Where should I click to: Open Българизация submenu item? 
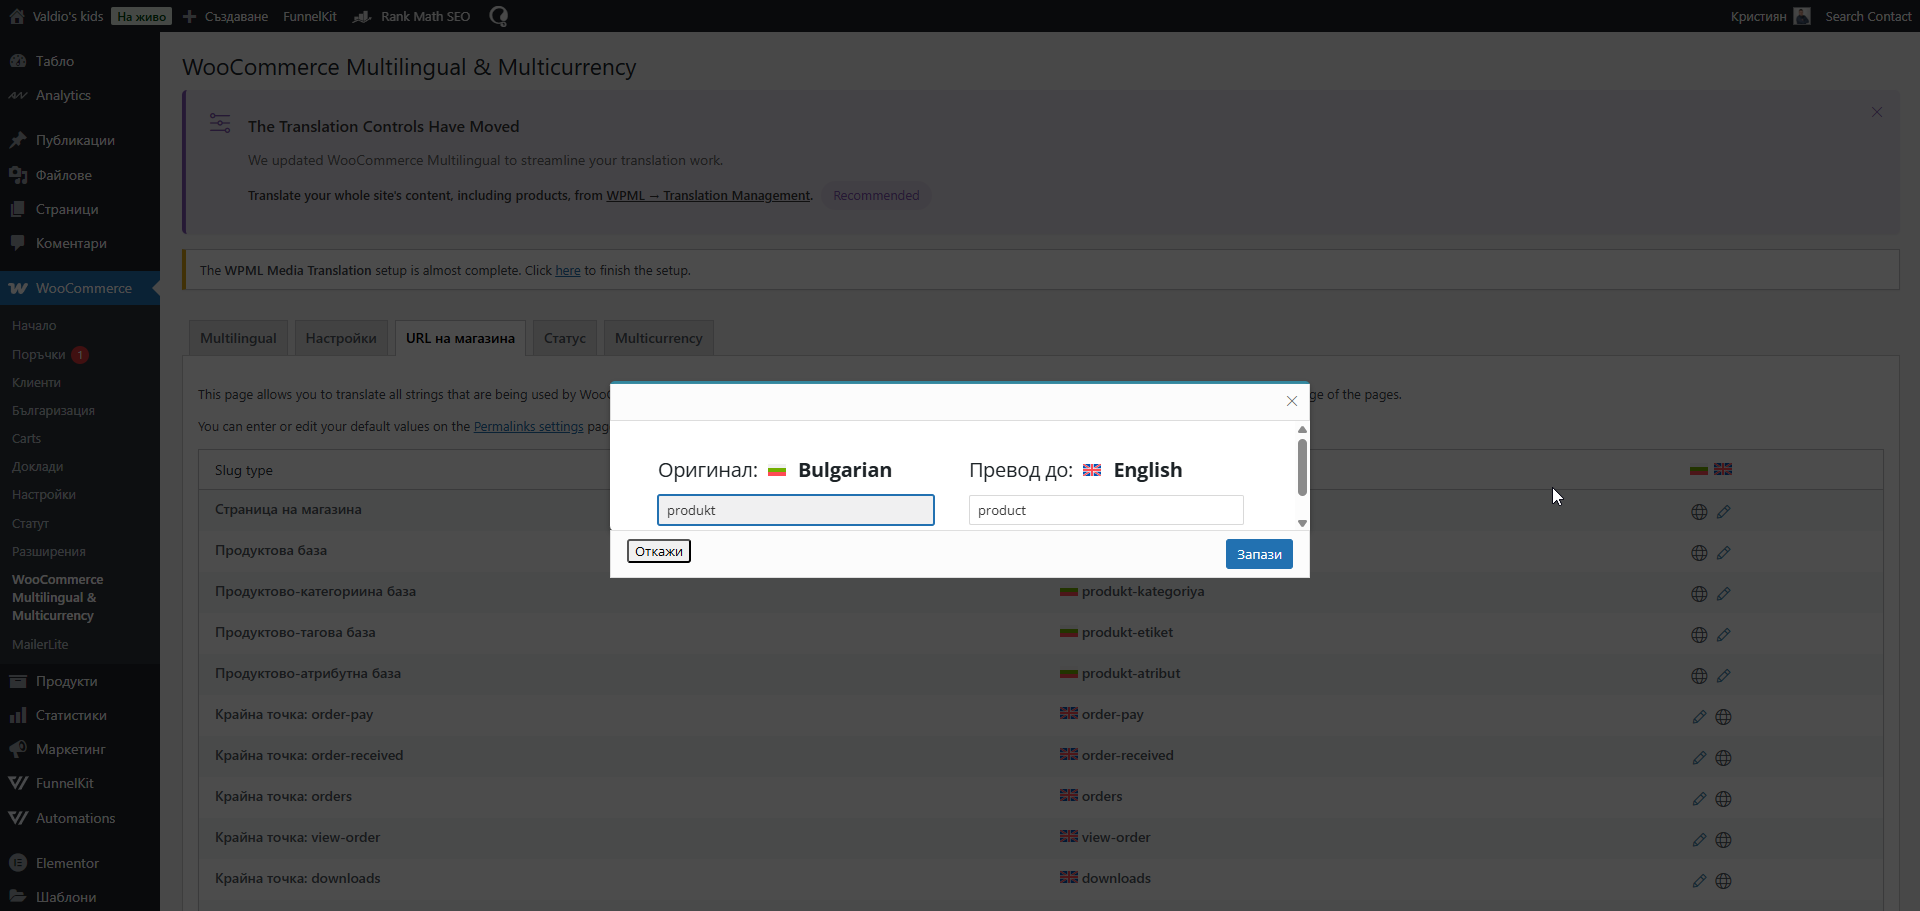click(x=53, y=410)
